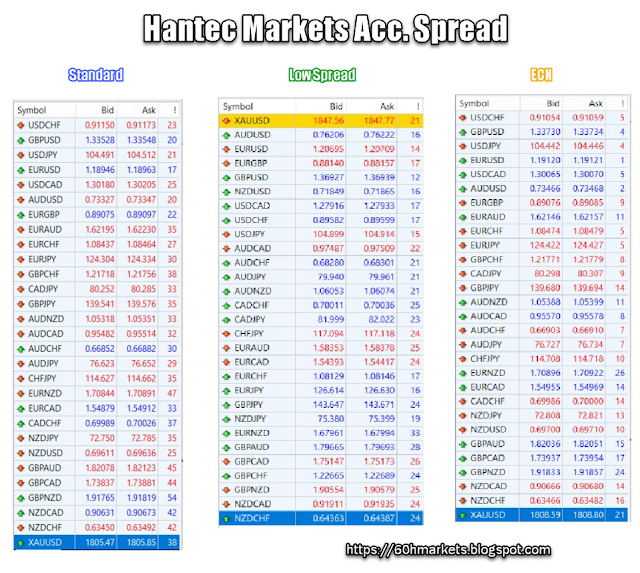Click the up arrow icon beside GBPUSD in Standard table

click(21, 140)
